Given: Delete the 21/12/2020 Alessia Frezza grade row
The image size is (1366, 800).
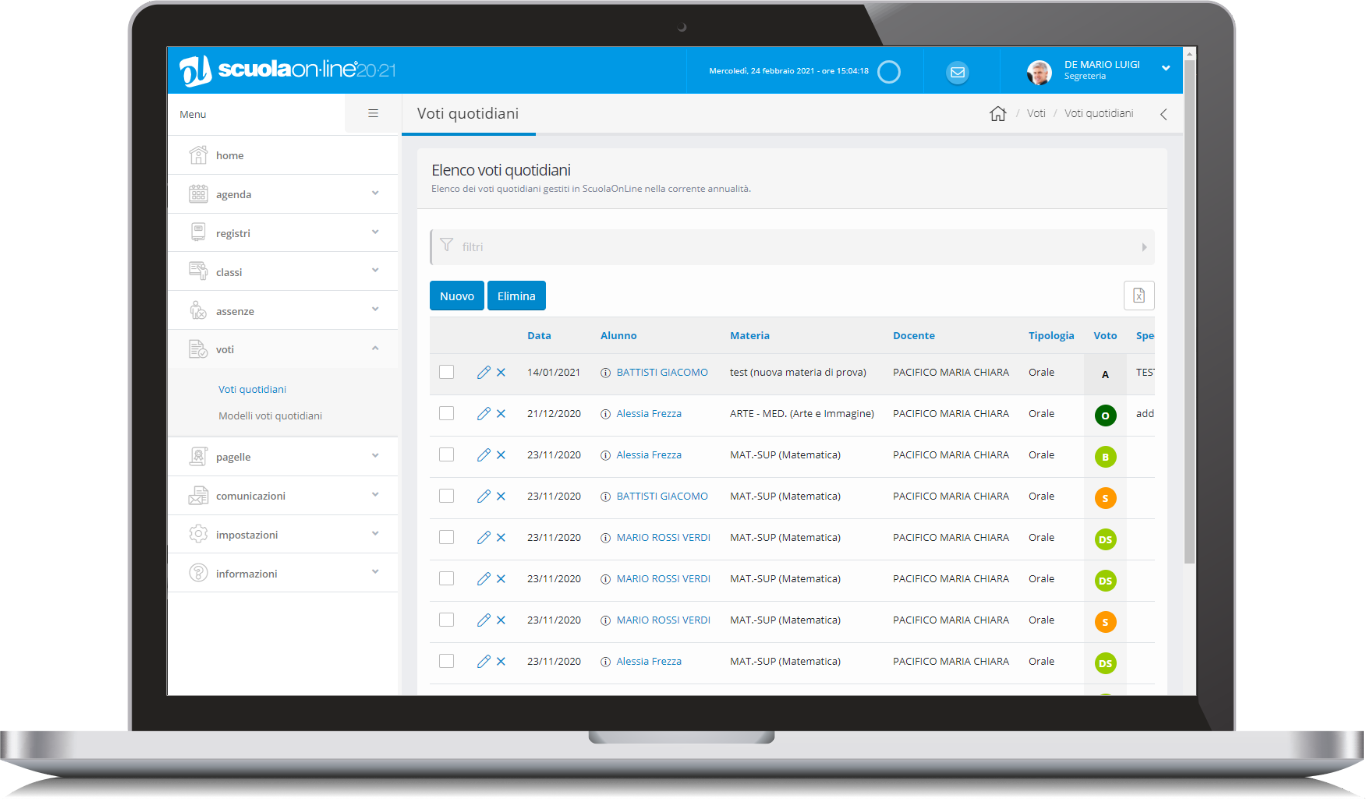Looking at the screenshot, I should pyautogui.click(x=501, y=414).
